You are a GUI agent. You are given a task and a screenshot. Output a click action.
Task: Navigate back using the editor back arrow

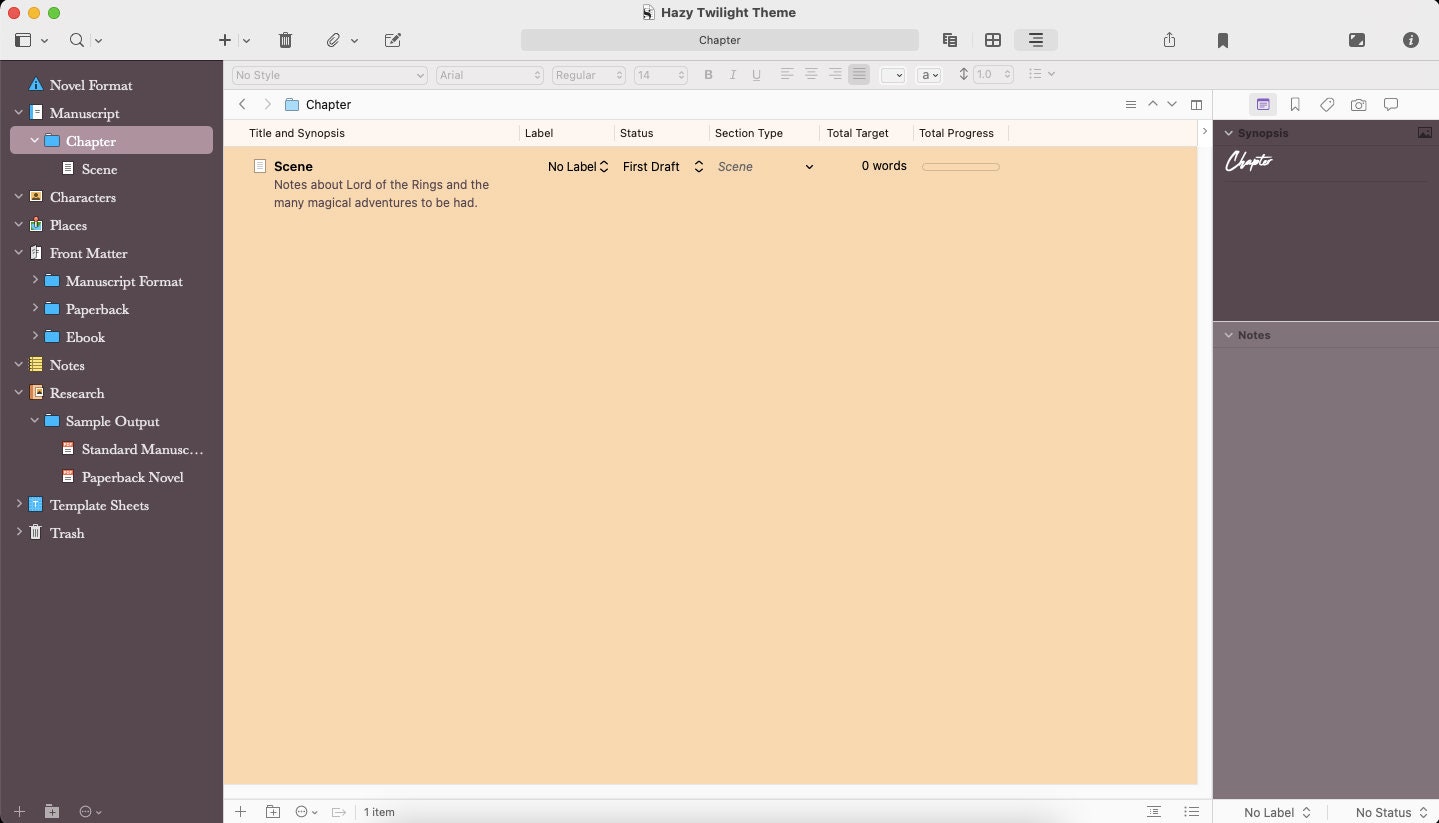[242, 104]
